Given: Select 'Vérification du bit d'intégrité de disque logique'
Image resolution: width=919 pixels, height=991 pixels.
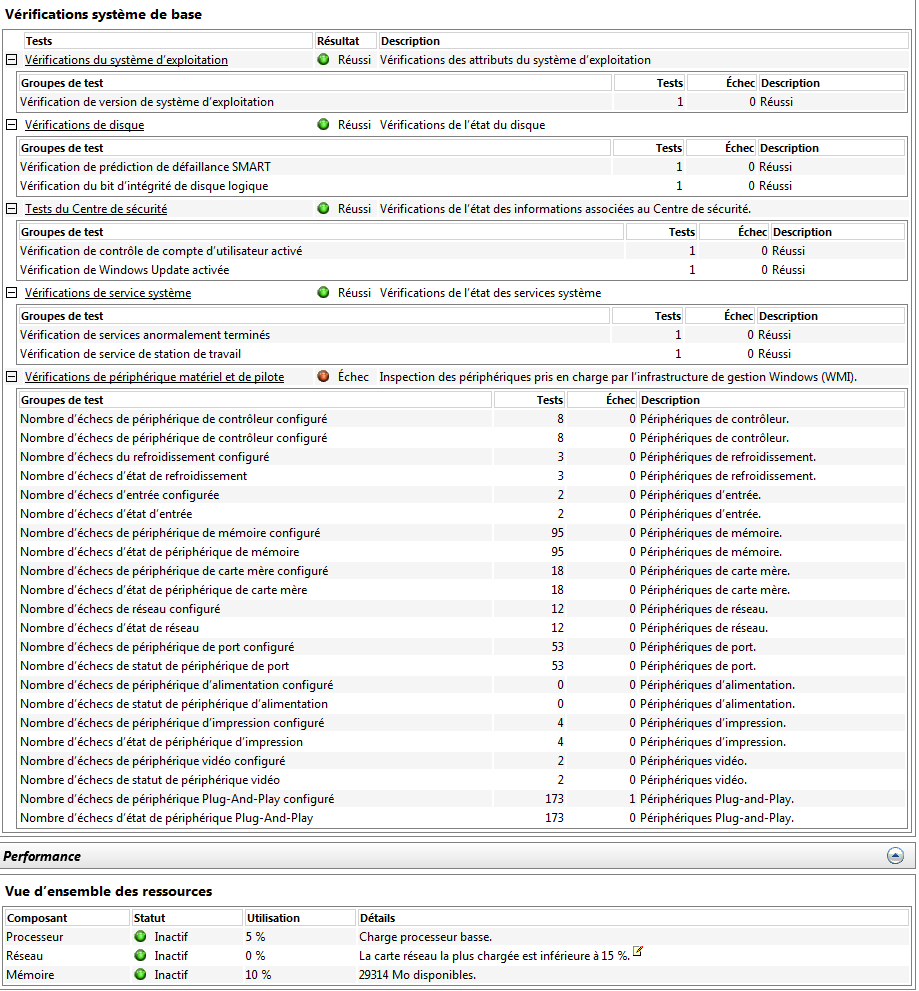Looking at the screenshot, I should coord(462,186).
